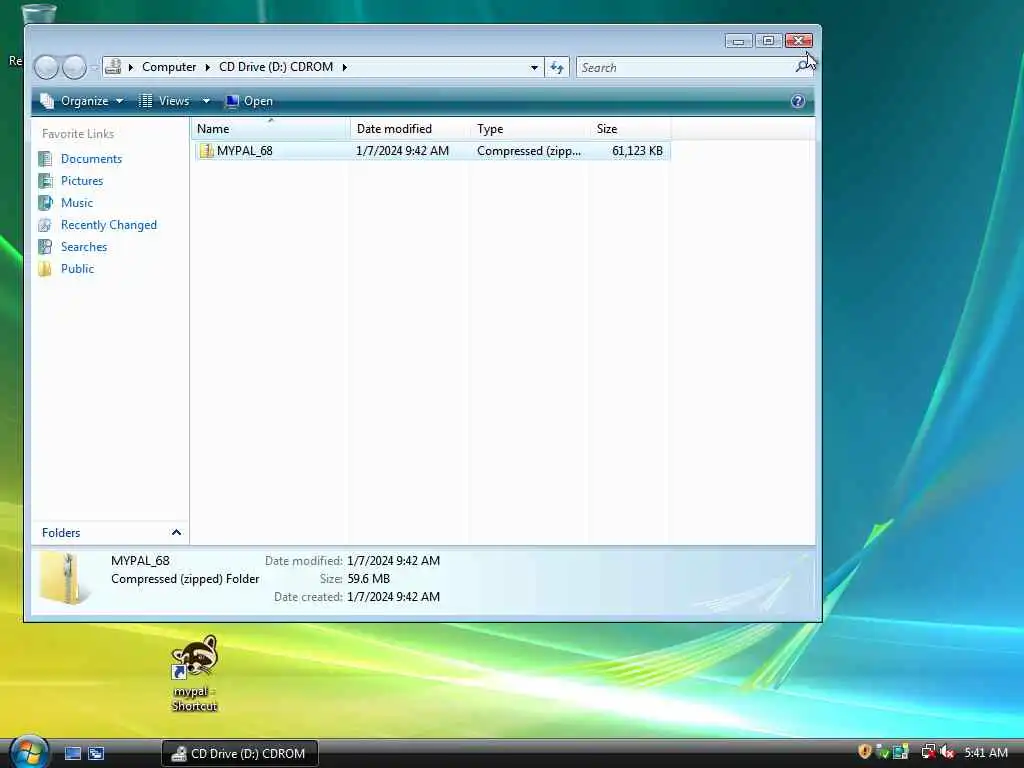Image resolution: width=1024 pixels, height=768 pixels.
Task: Sort by the Name column header
Action: point(270,129)
